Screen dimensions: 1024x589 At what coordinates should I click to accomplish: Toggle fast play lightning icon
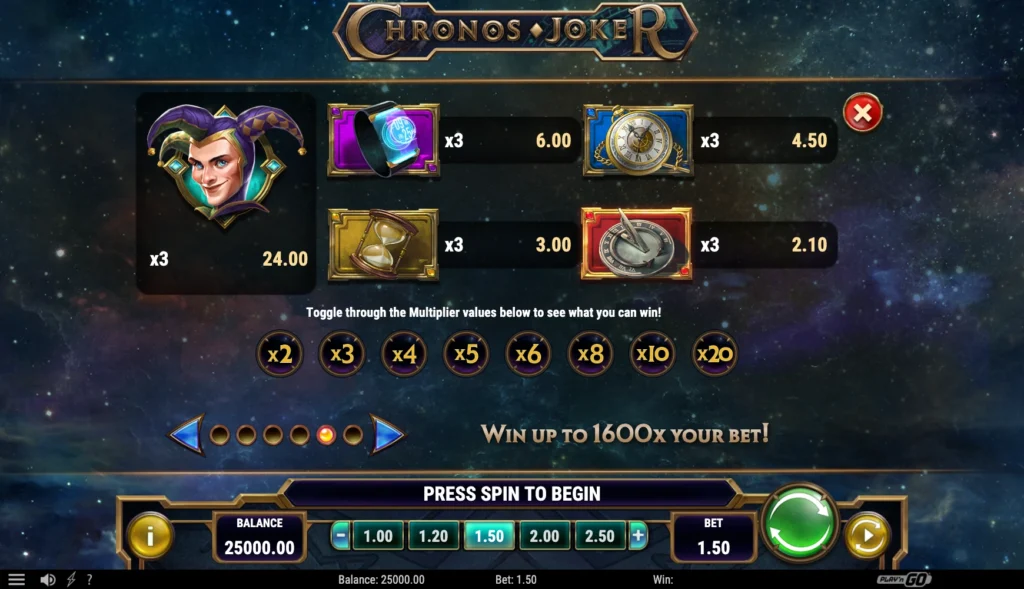point(71,579)
